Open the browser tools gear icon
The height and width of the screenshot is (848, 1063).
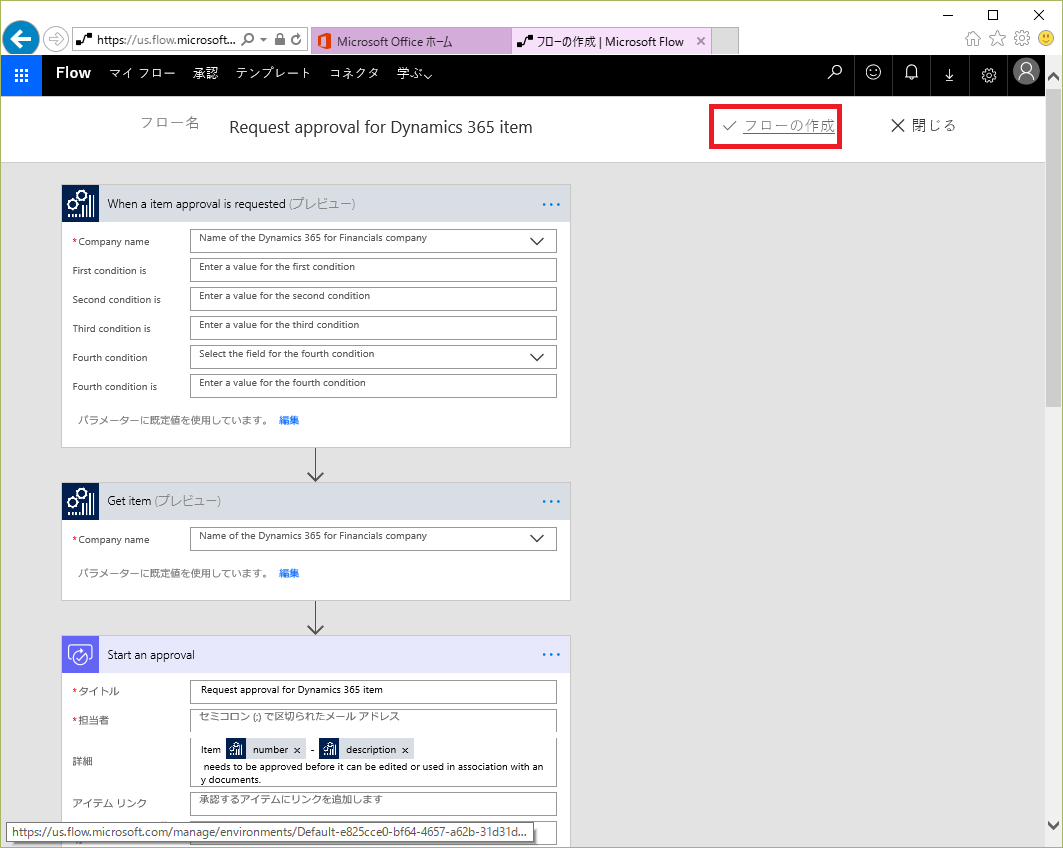[1022, 39]
